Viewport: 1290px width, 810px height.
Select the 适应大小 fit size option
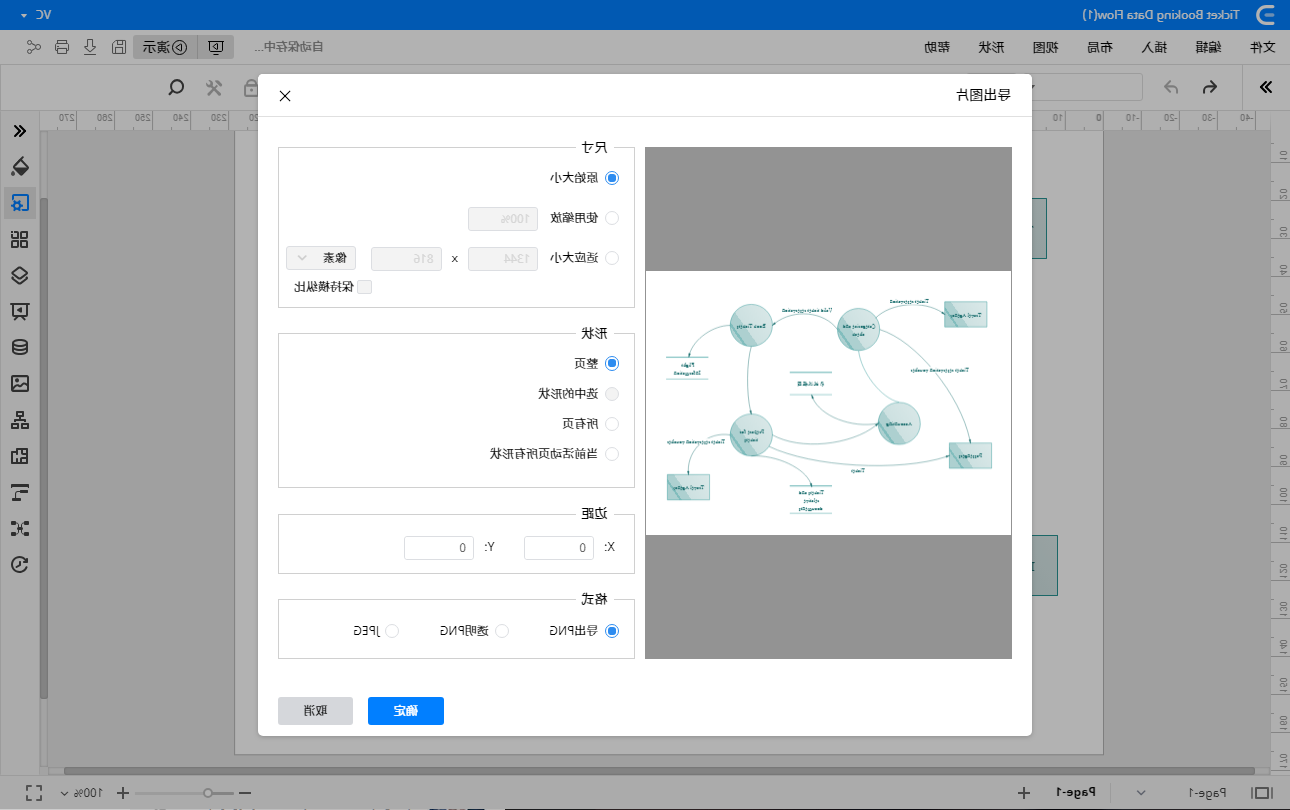(613, 258)
